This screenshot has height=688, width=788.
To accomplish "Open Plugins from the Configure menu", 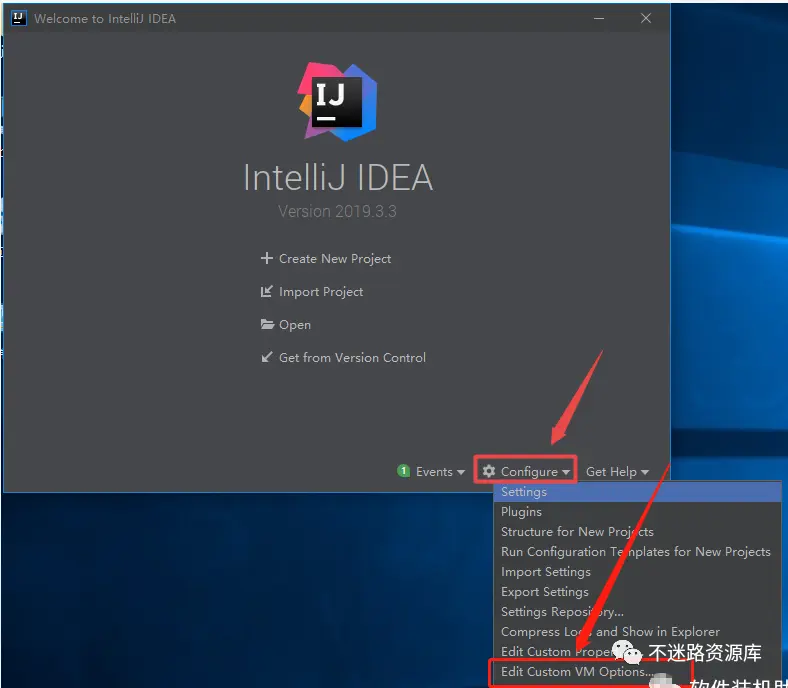I will click(x=637, y=512).
